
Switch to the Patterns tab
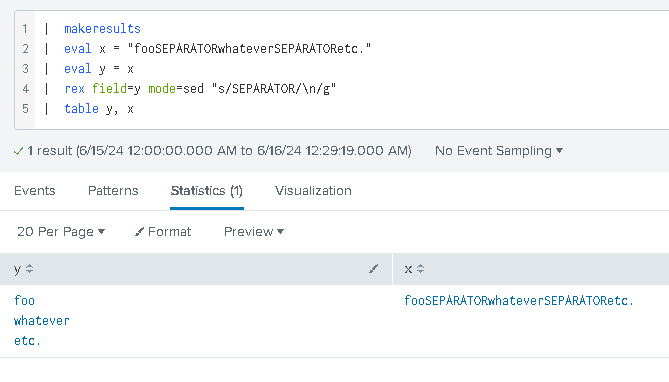tap(113, 191)
